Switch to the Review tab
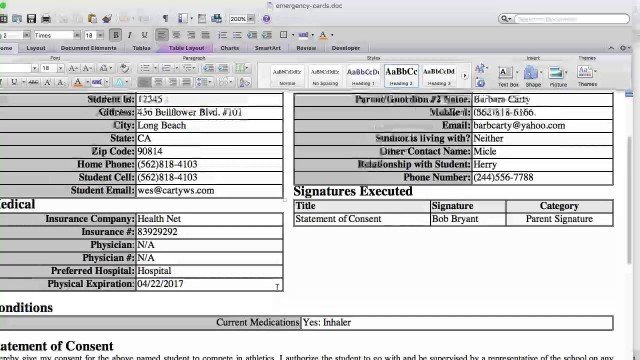This screenshot has width=640, height=360. [306, 48]
